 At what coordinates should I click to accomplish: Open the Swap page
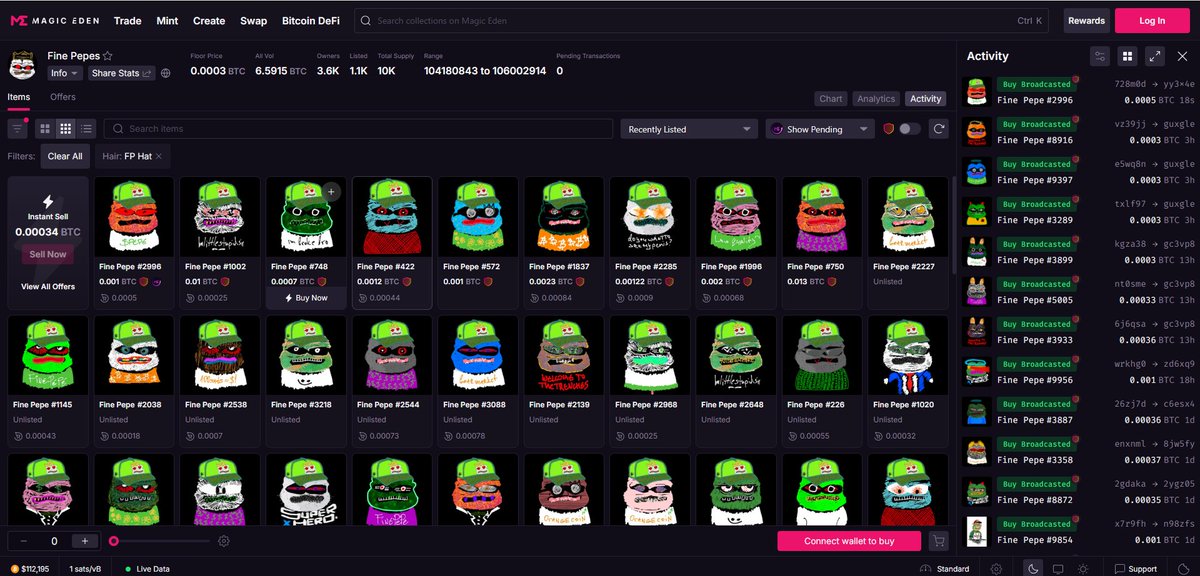[253, 21]
